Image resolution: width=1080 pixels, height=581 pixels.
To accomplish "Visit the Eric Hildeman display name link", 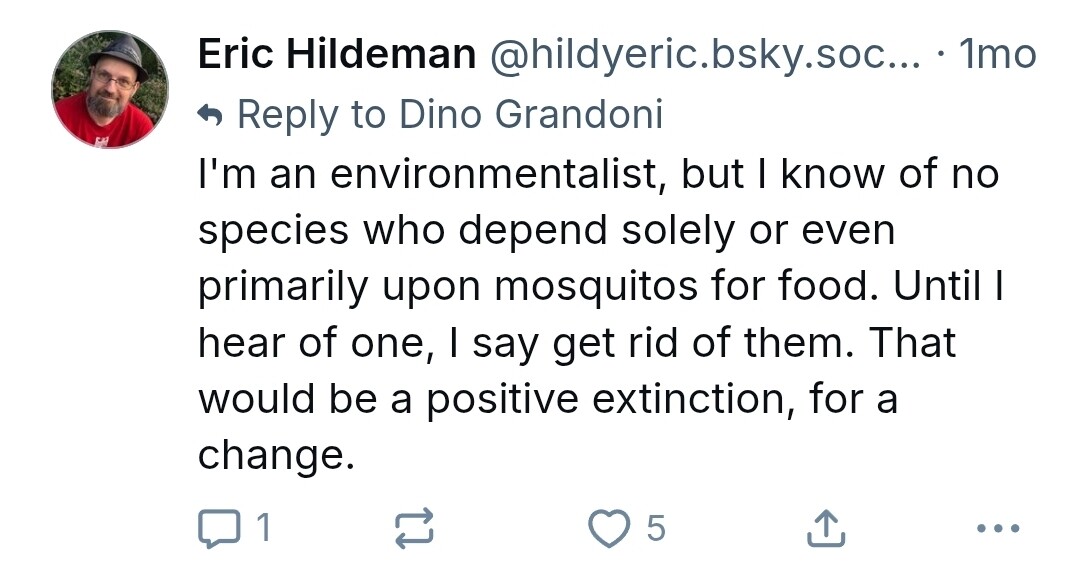I will (337, 54).
